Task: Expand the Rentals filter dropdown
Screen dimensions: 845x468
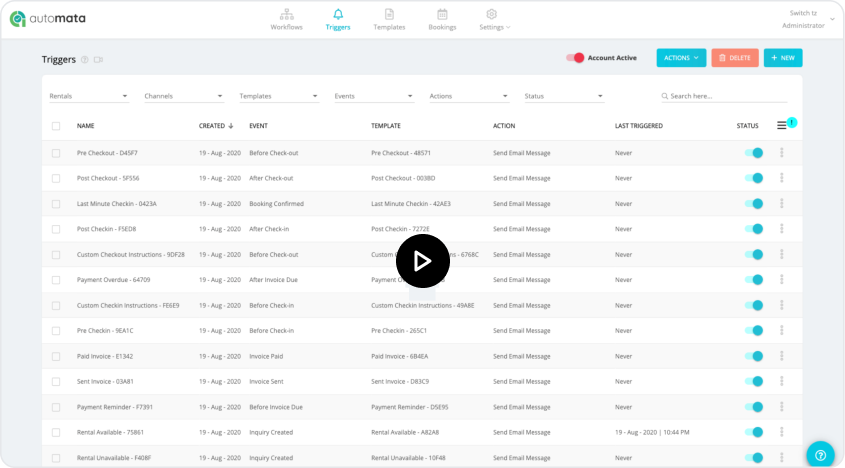Action: (89, 96)
